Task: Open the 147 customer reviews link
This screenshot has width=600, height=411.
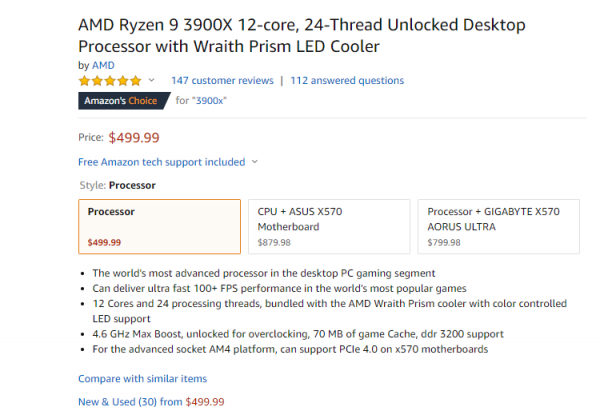Action: click(222, 80)
